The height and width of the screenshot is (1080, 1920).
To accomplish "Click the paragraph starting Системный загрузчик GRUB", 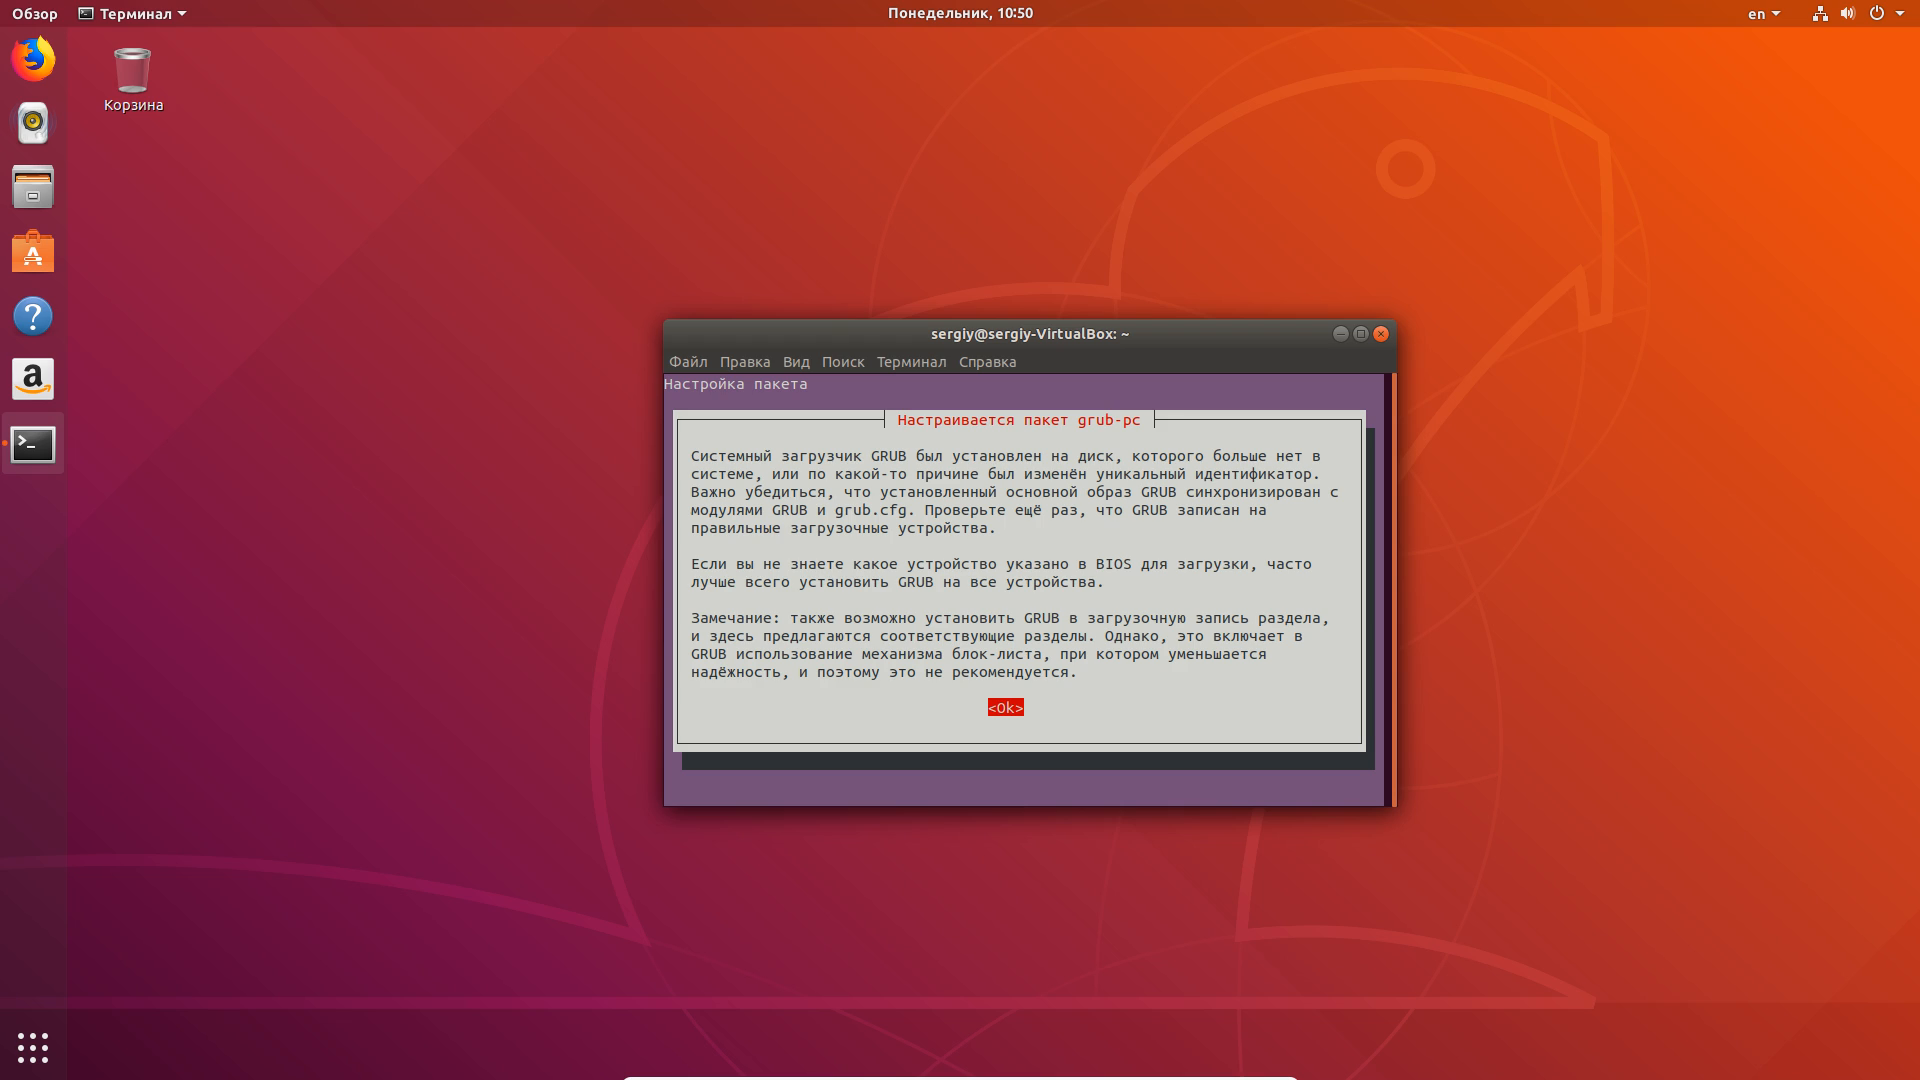I will coord(1014,492).
